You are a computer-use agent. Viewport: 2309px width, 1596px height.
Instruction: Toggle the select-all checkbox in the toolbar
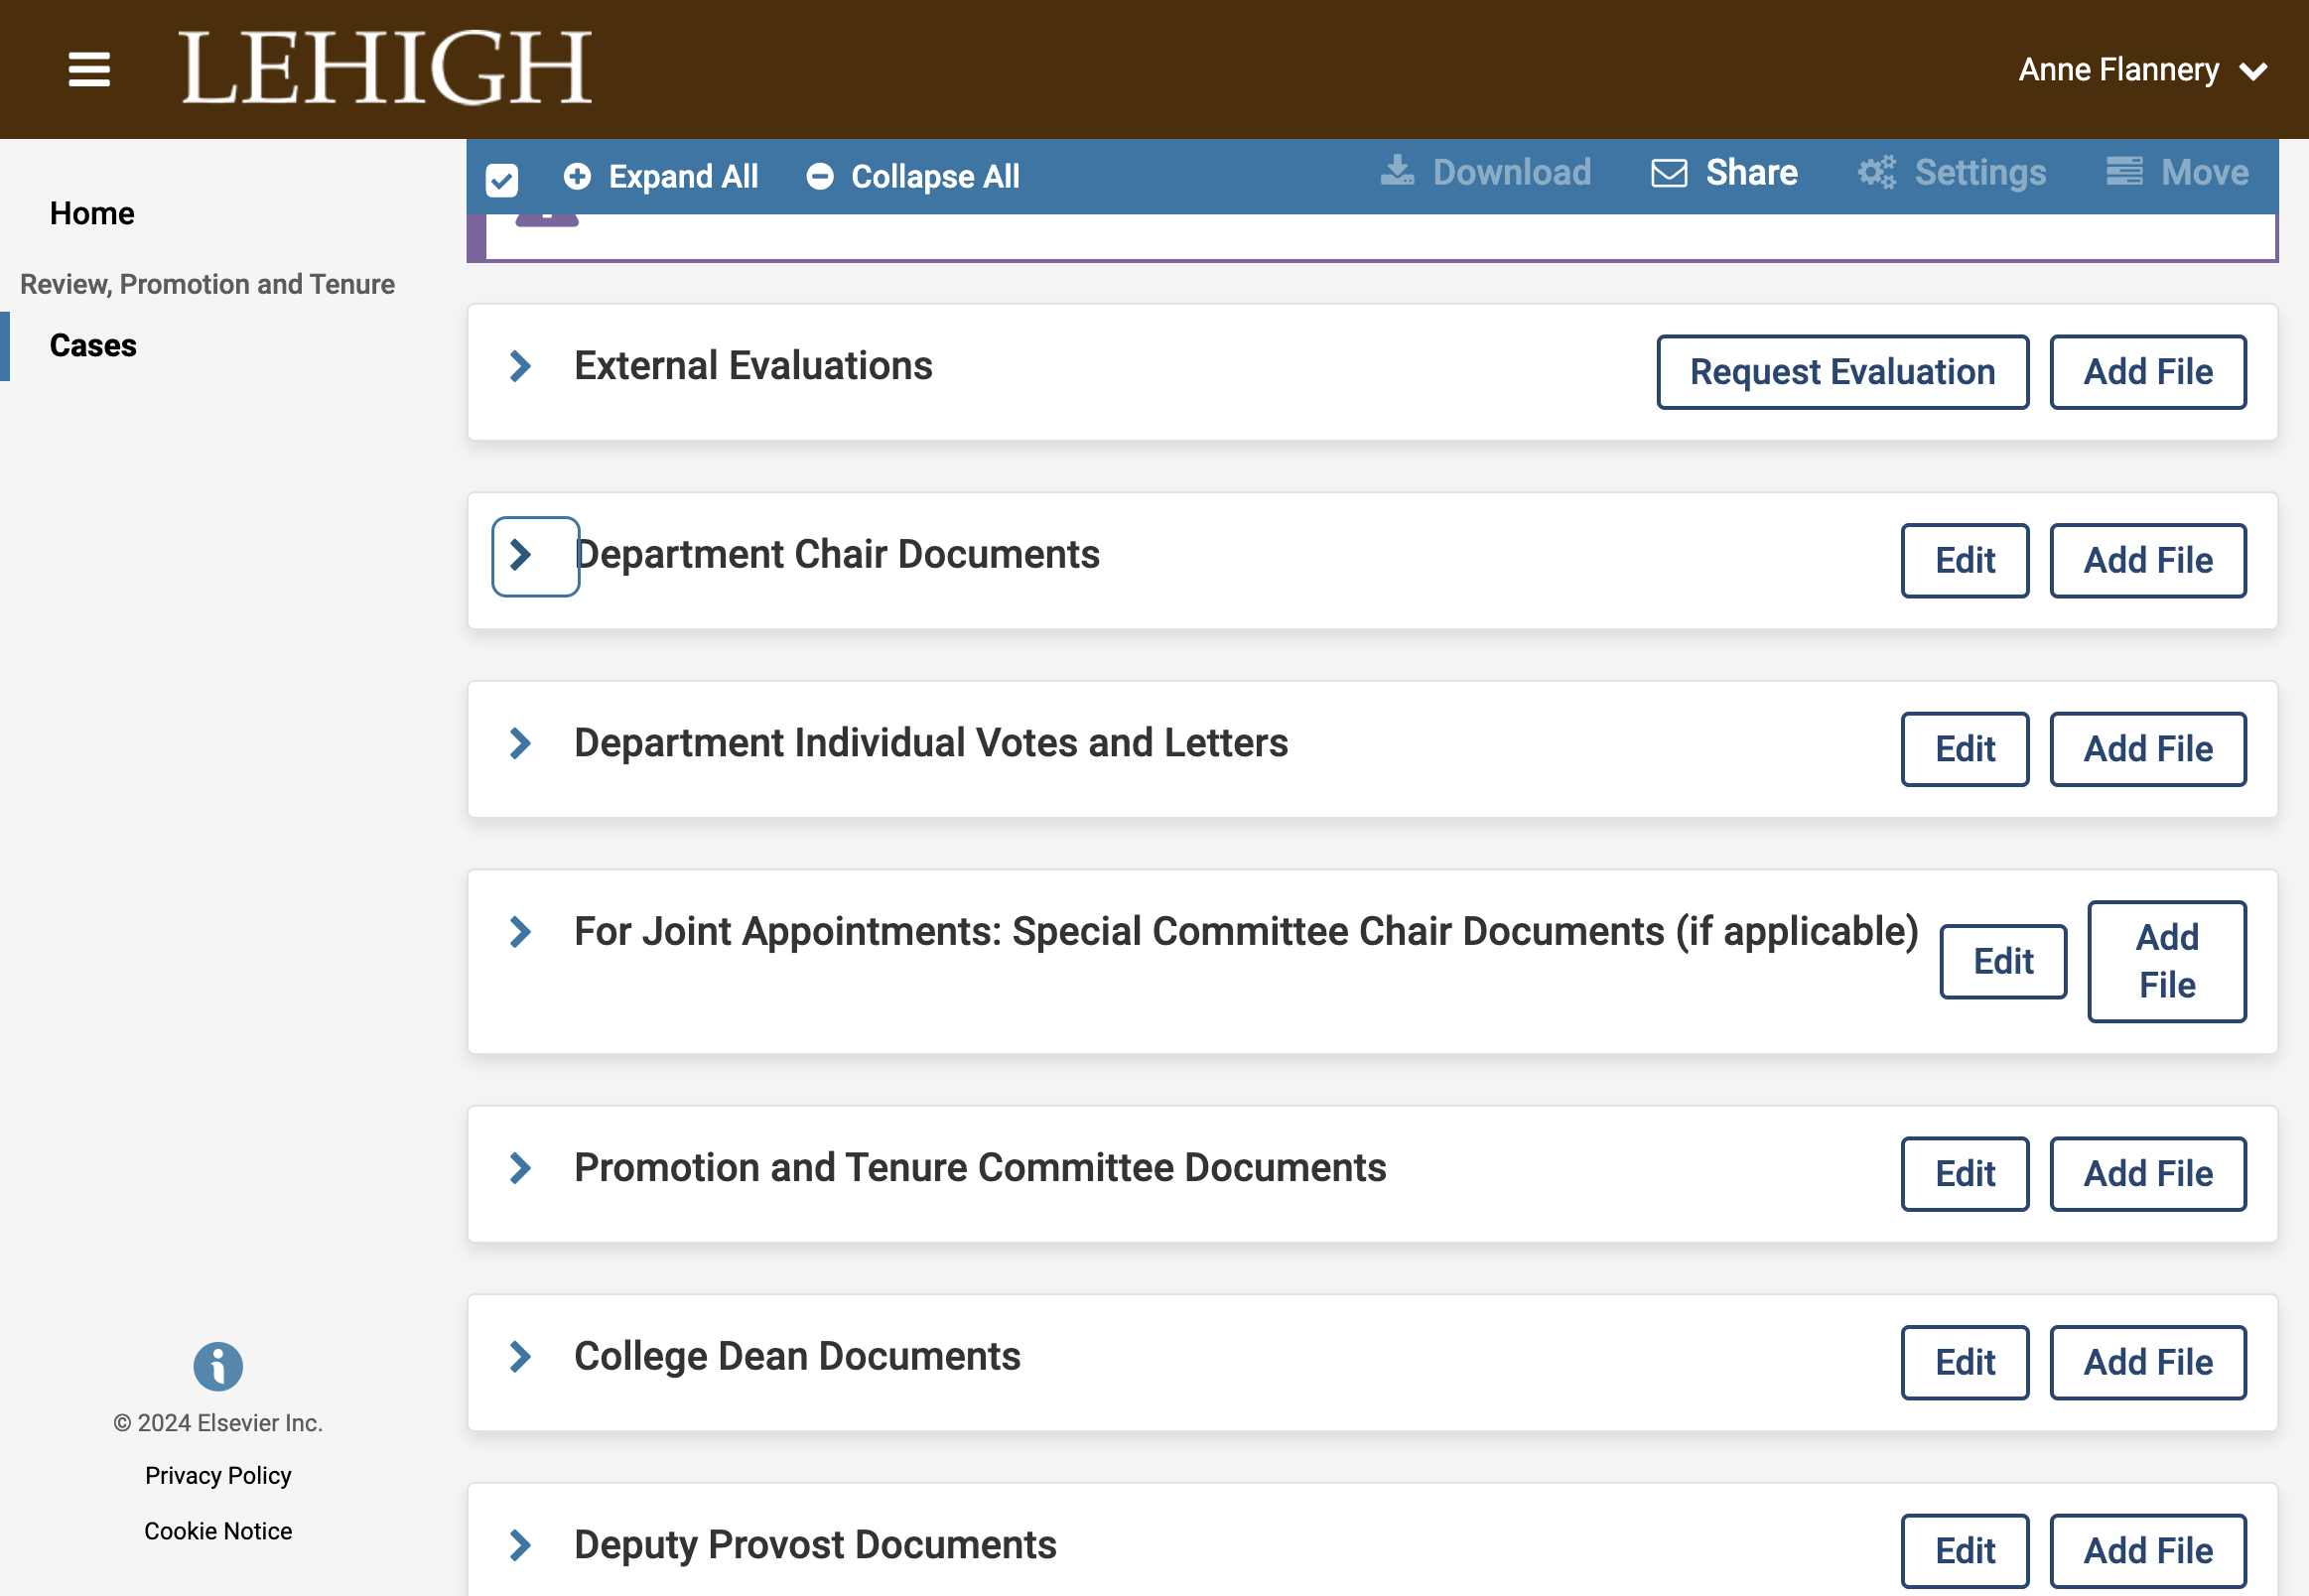point(502,180)
